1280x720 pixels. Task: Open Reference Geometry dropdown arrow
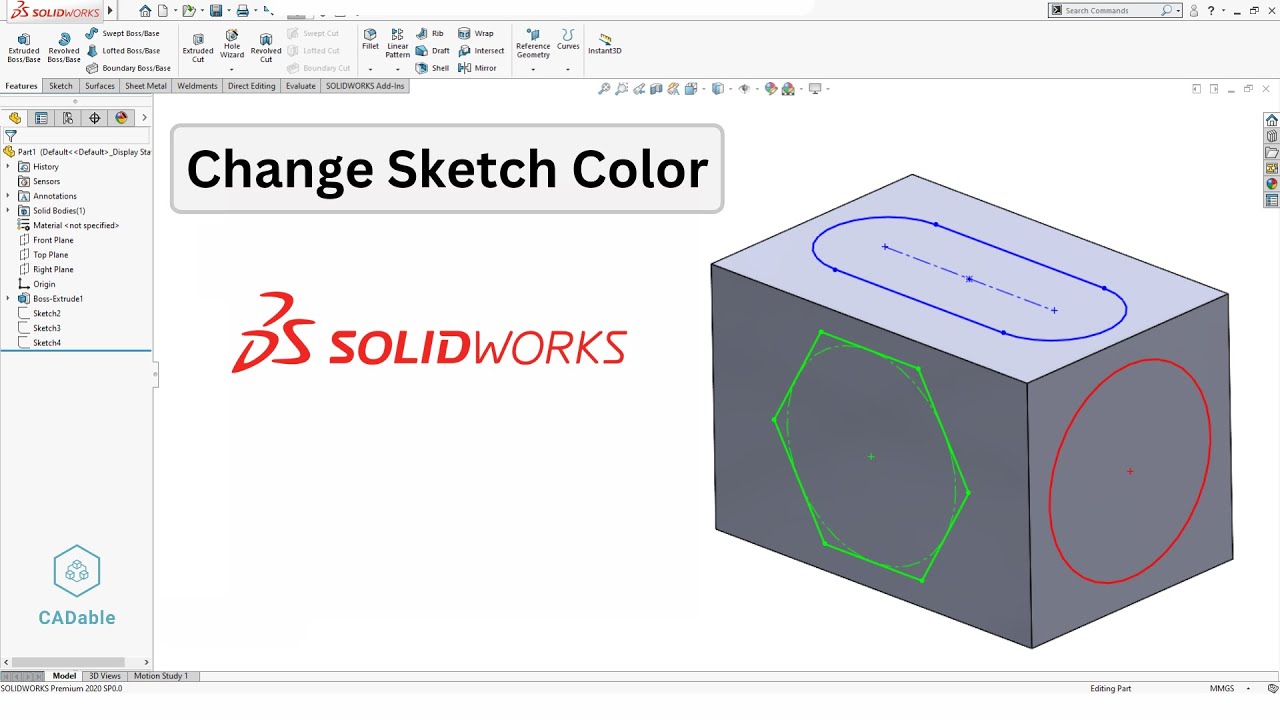[x=533, y=69]
